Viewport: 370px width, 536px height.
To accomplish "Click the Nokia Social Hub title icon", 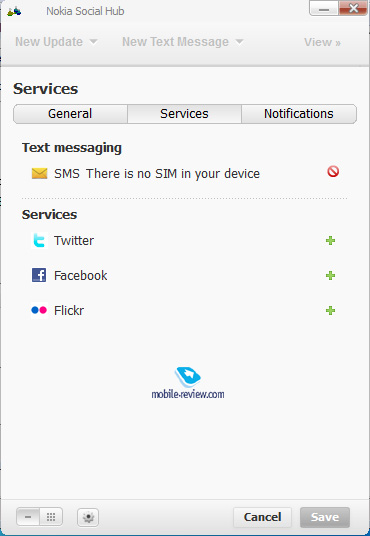I will coord(14,12).
